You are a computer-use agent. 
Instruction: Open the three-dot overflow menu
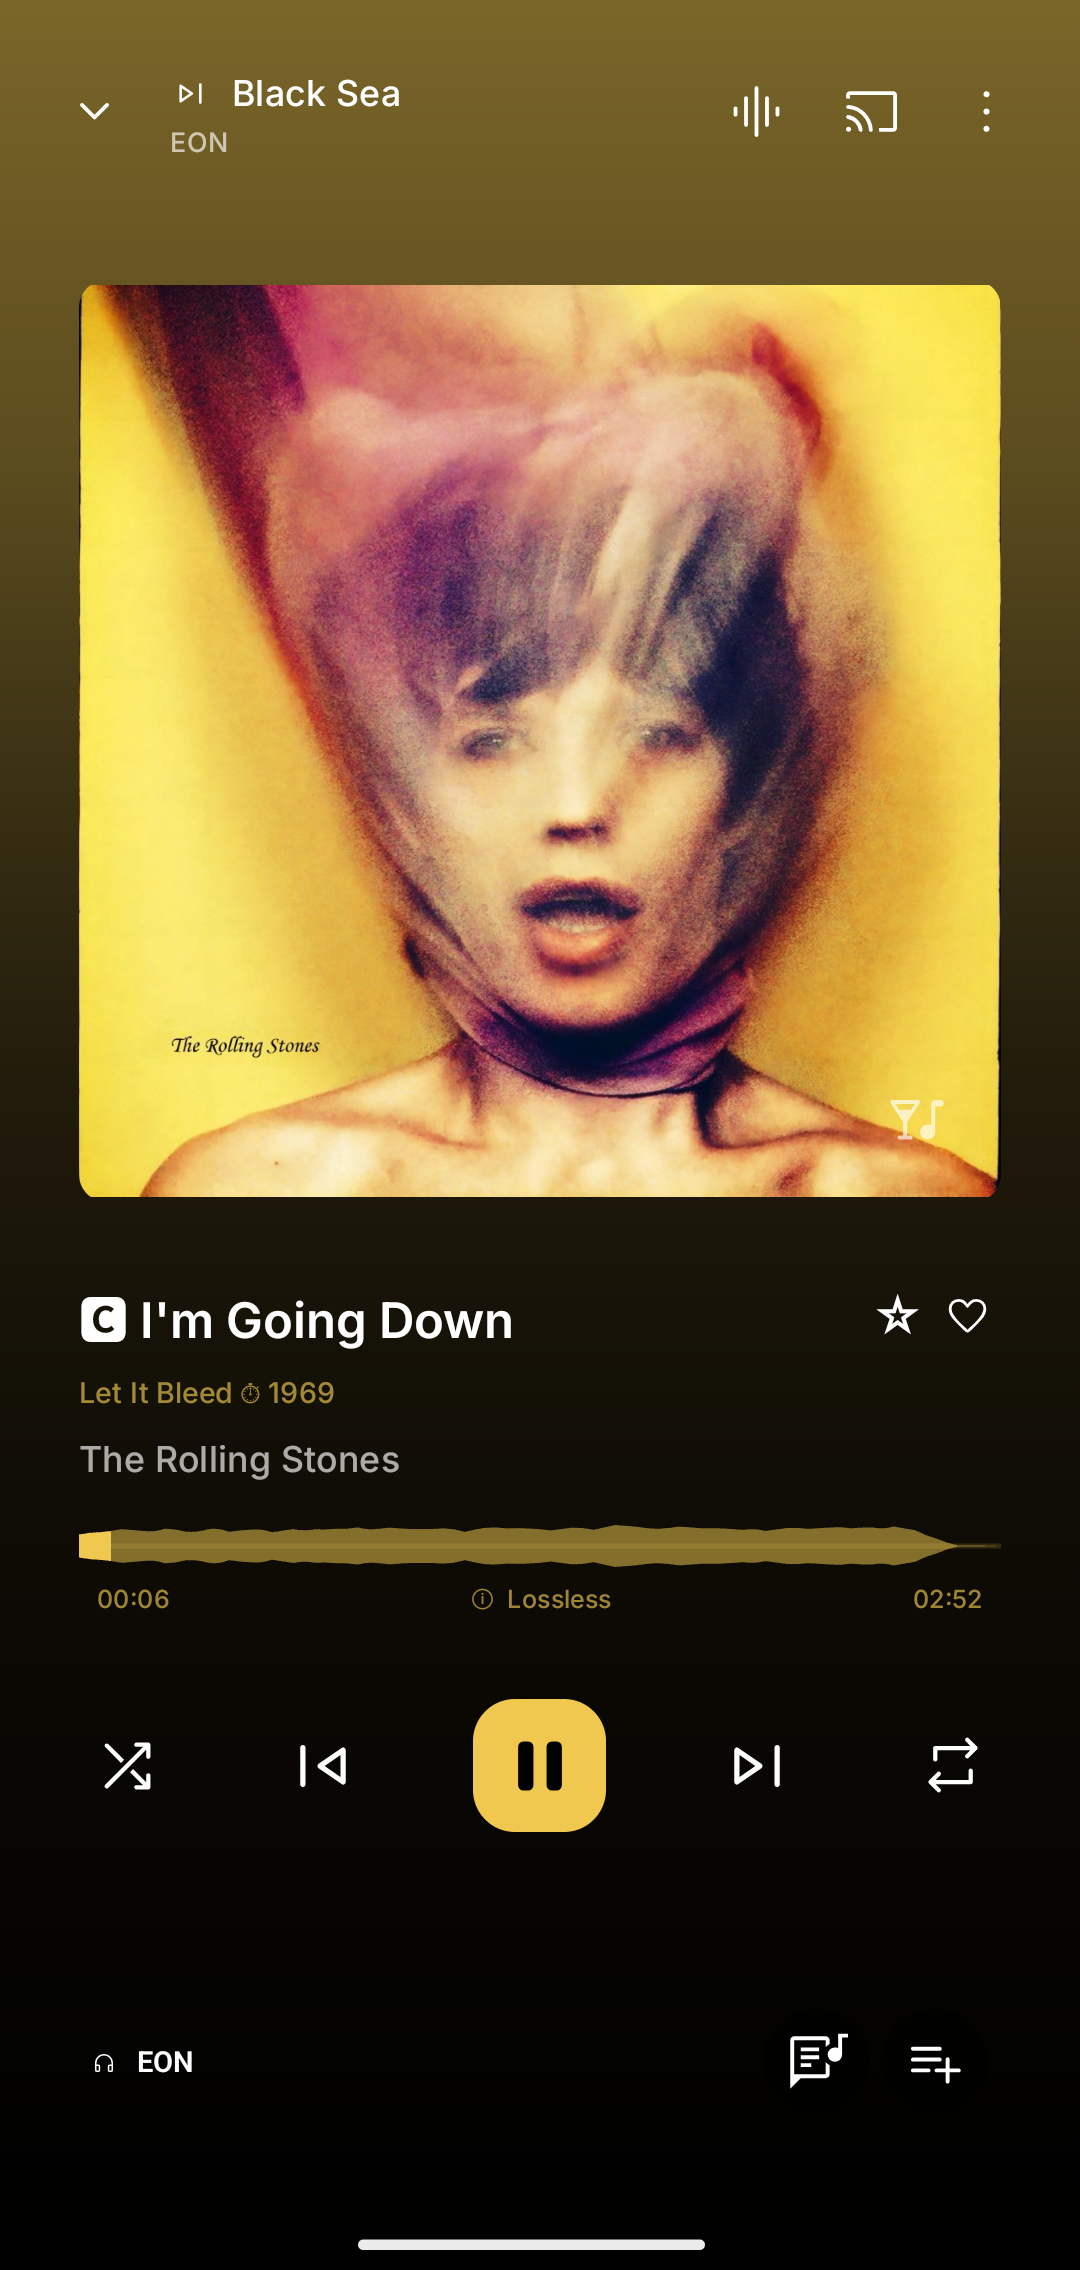(986, 111)
